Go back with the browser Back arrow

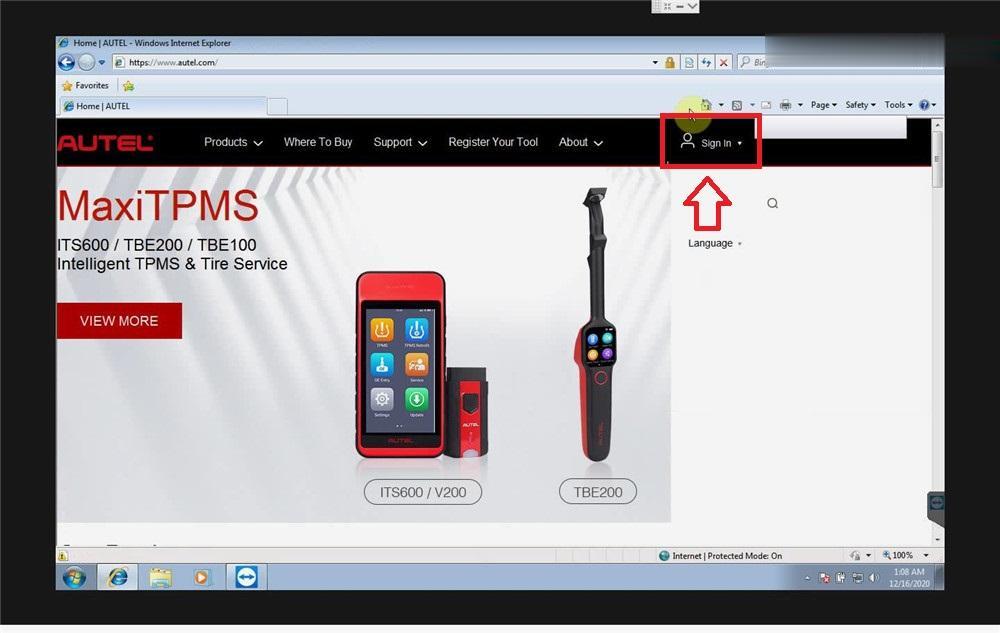pos(66,62)
